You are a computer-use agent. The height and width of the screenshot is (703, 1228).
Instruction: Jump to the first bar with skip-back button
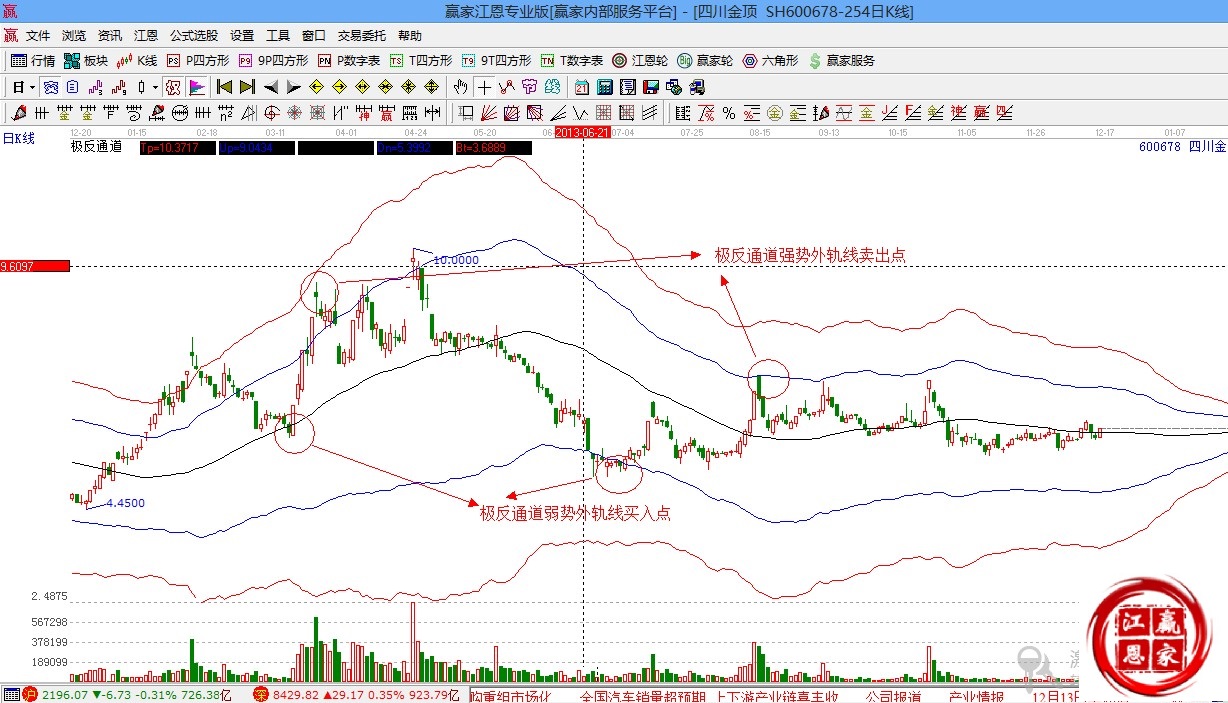click(x=225, y=87)
